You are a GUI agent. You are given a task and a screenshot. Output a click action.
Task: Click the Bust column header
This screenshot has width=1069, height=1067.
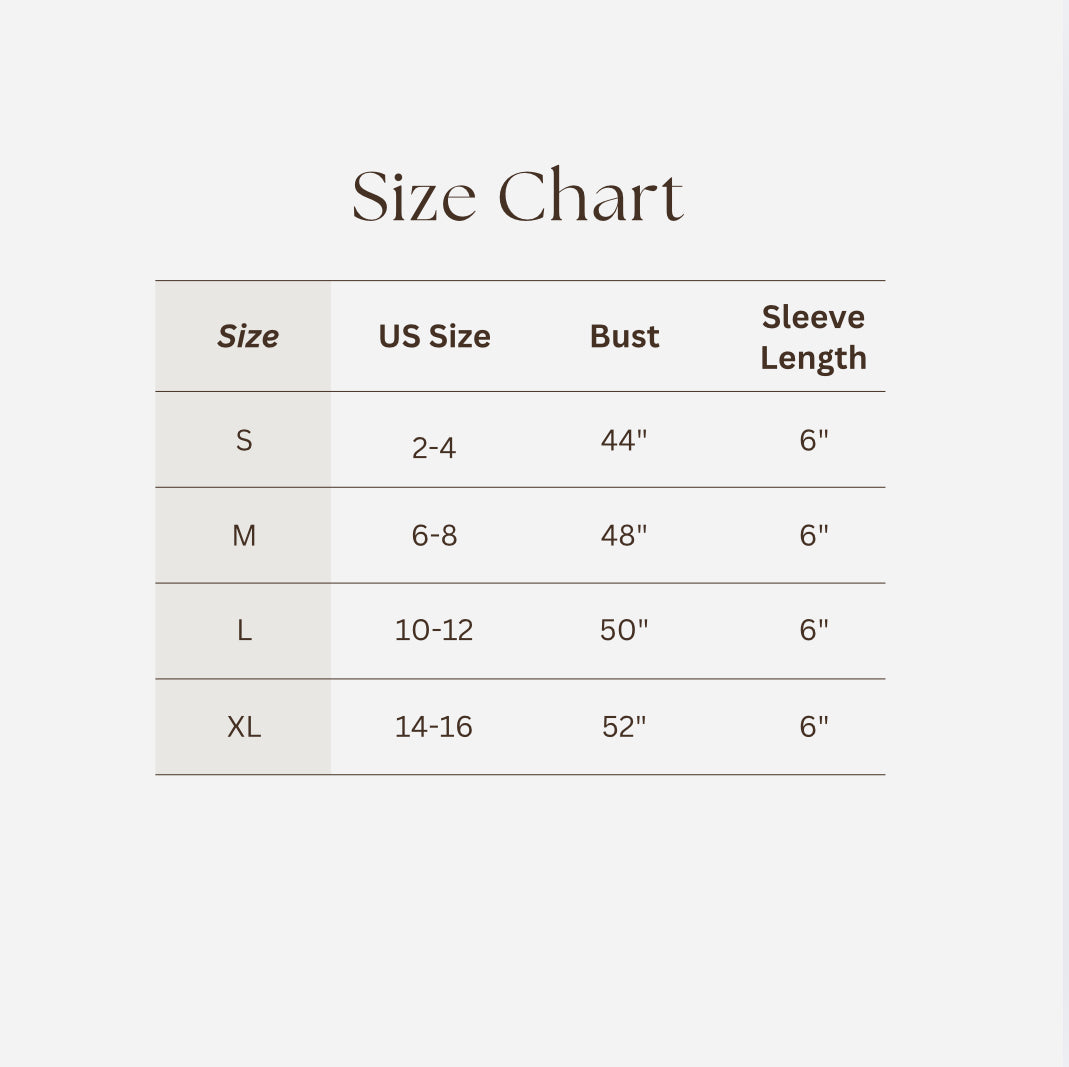point(624,336)
